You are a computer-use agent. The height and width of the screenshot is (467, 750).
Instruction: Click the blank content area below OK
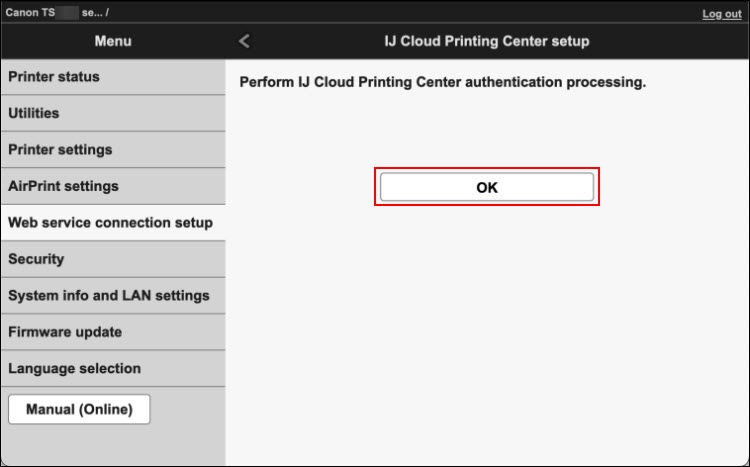coord(487,330)
